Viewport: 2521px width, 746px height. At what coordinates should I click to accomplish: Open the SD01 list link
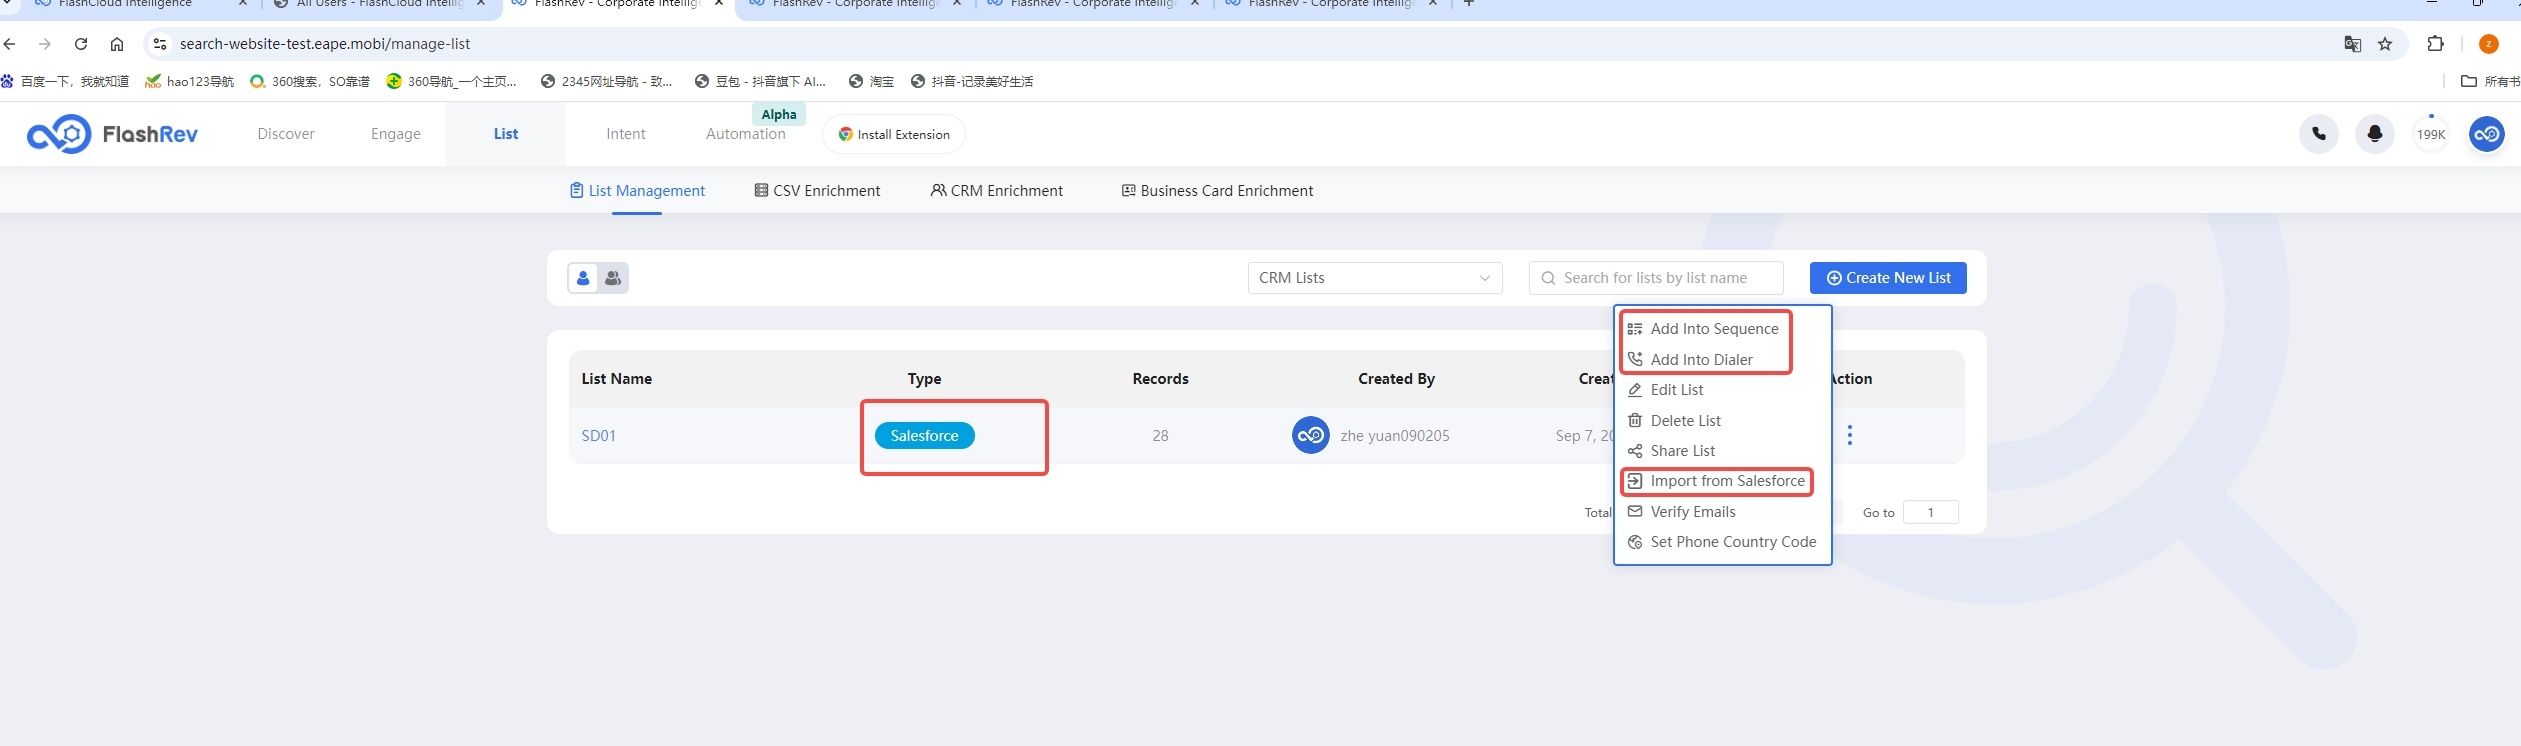point(599,436)
